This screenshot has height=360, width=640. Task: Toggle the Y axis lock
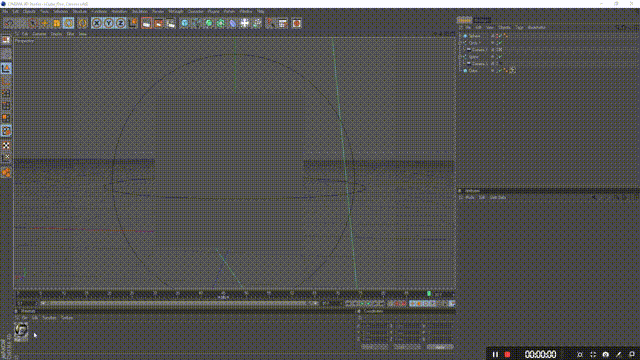pyautogui.click(x=109, y=23)
